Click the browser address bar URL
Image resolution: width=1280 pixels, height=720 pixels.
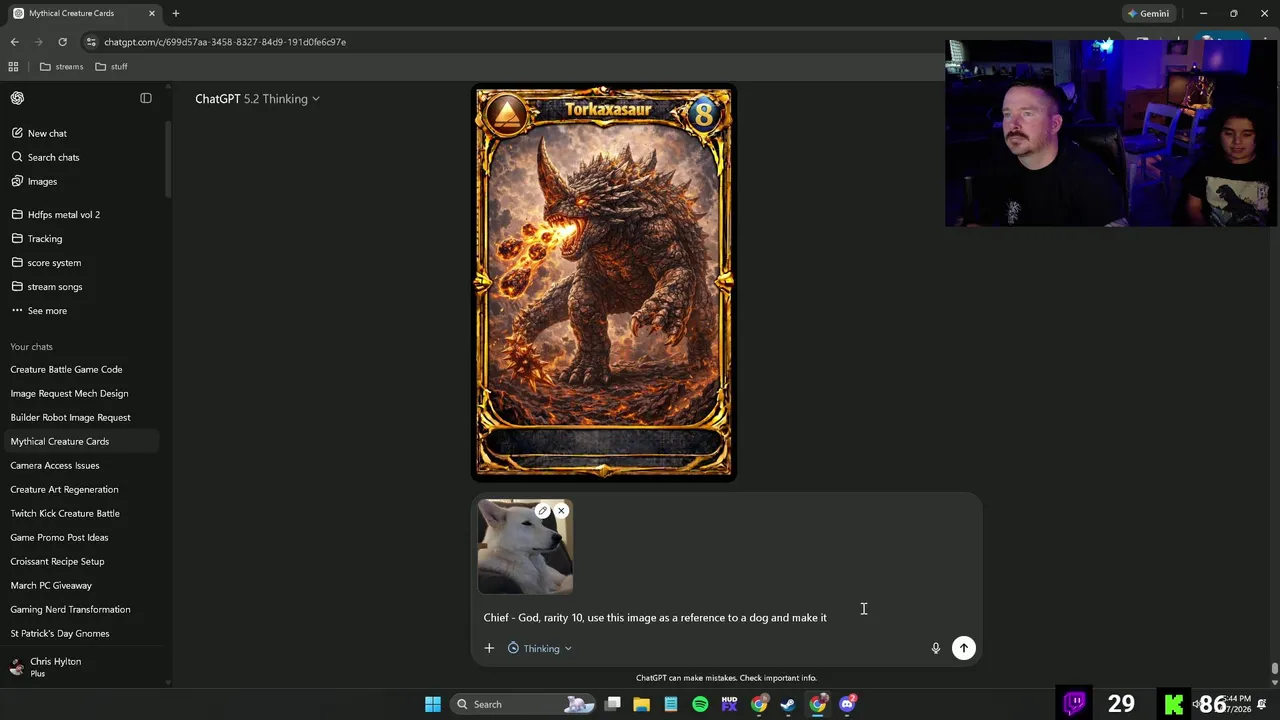(225, 42)
